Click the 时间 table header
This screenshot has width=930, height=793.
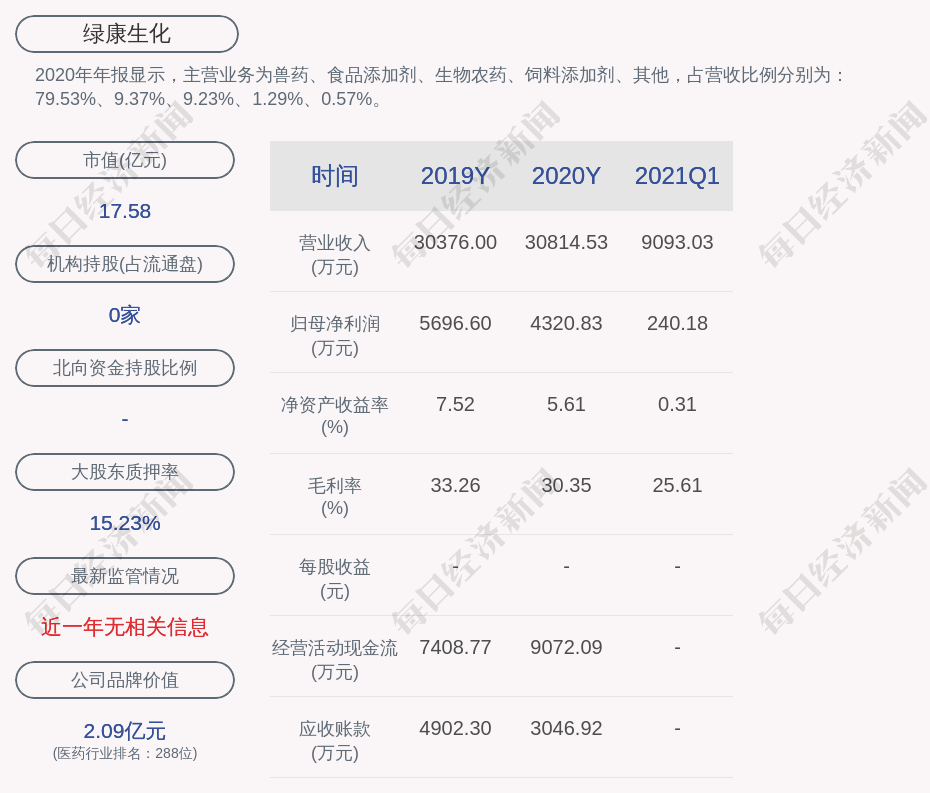(334, 176)
